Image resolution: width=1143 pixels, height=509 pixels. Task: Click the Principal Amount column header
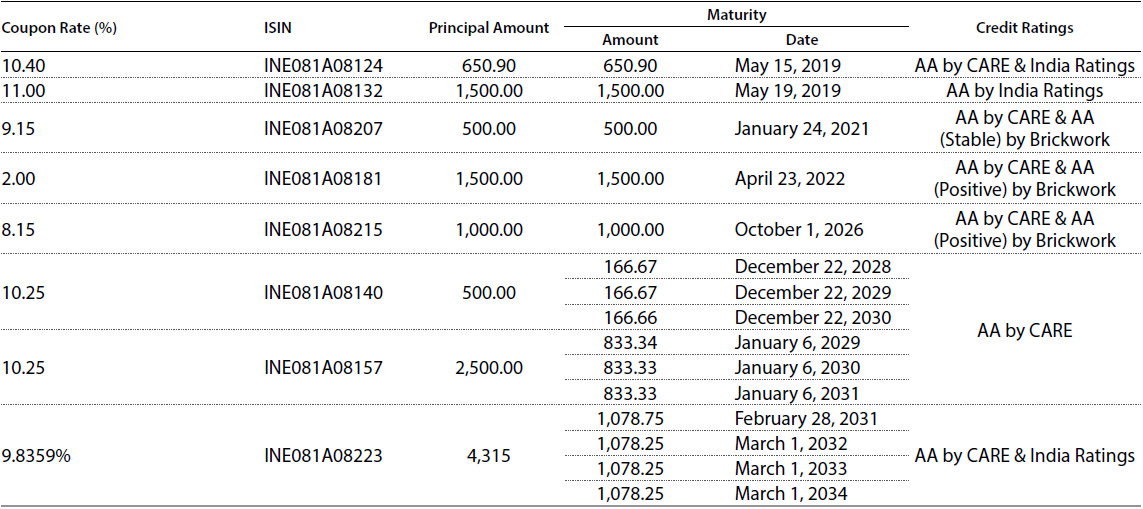(x=488, y=28)
